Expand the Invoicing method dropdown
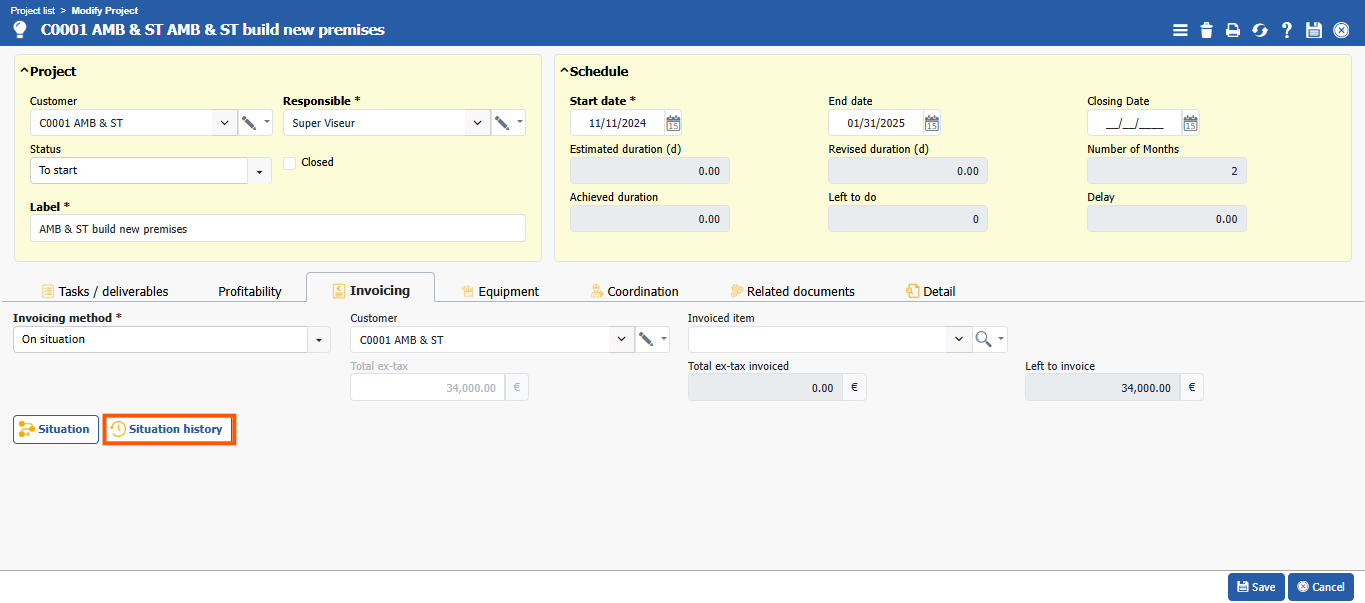This screenshot has width=1365, height=603. [319, 340]
